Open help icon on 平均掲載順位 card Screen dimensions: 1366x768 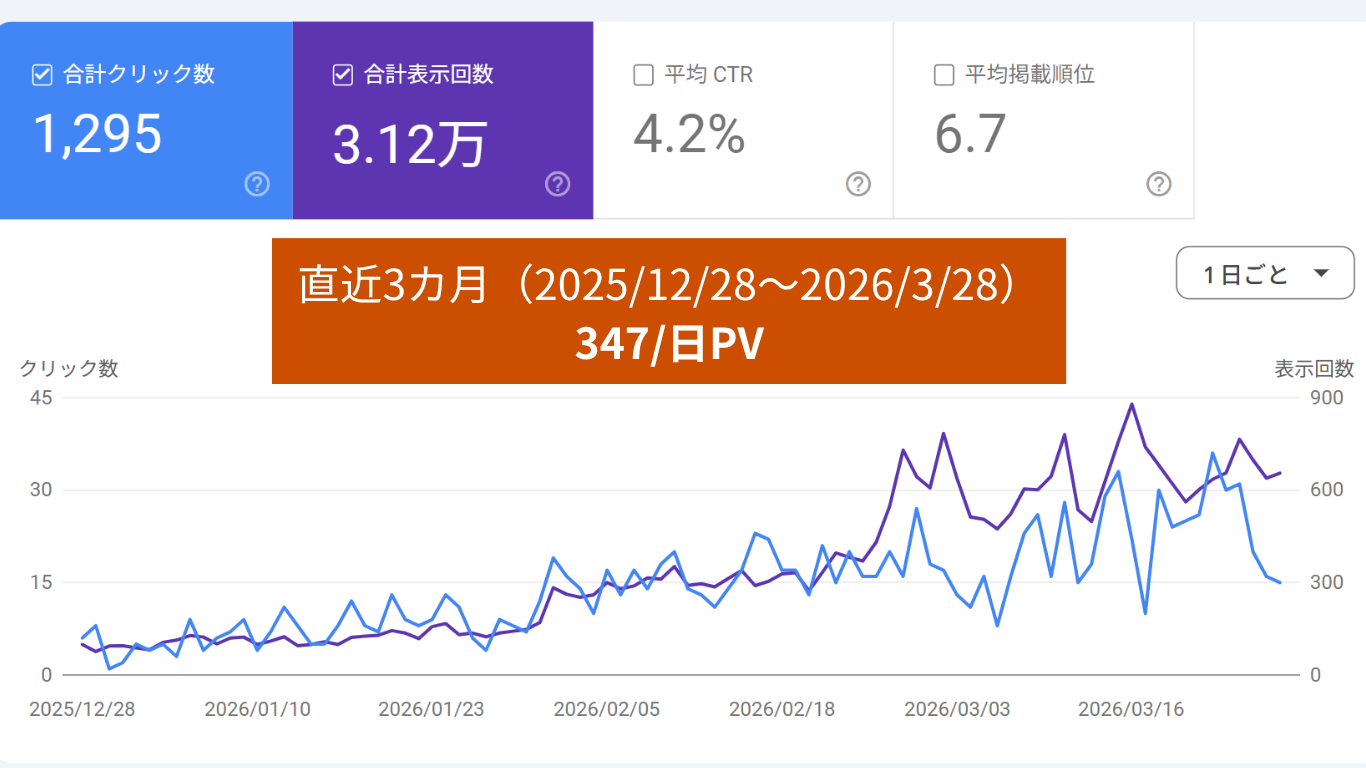(x=1159, y=184)
